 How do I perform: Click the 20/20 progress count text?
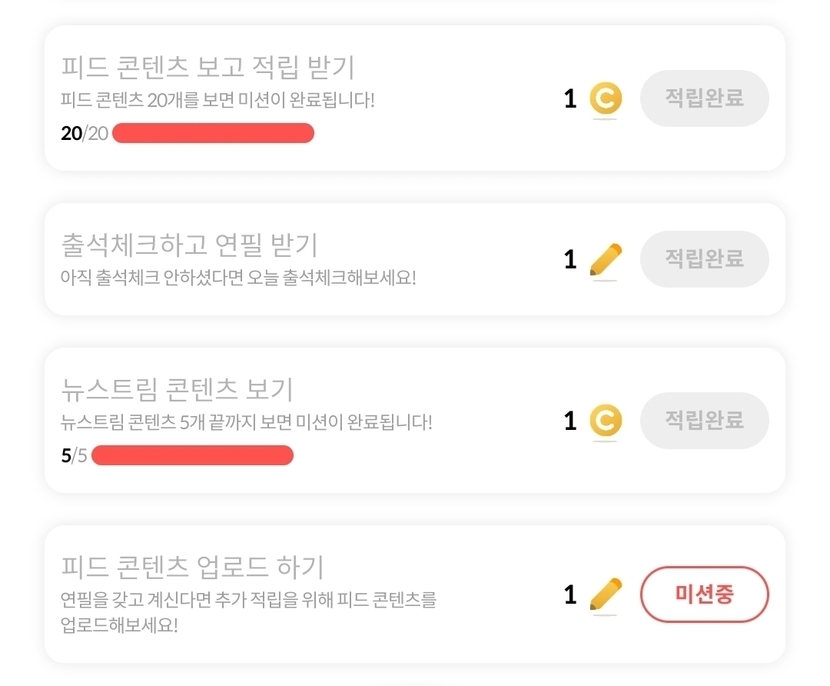tap(84, 133)
